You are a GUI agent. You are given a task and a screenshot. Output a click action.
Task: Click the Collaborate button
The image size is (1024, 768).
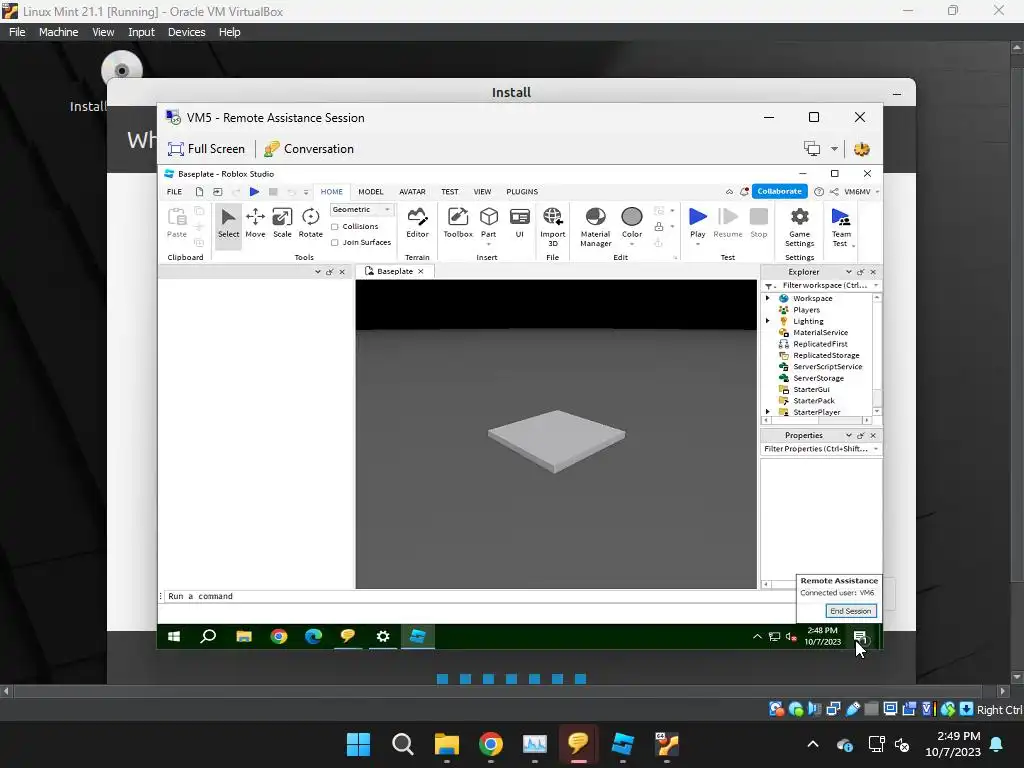[x=779, y=191]
